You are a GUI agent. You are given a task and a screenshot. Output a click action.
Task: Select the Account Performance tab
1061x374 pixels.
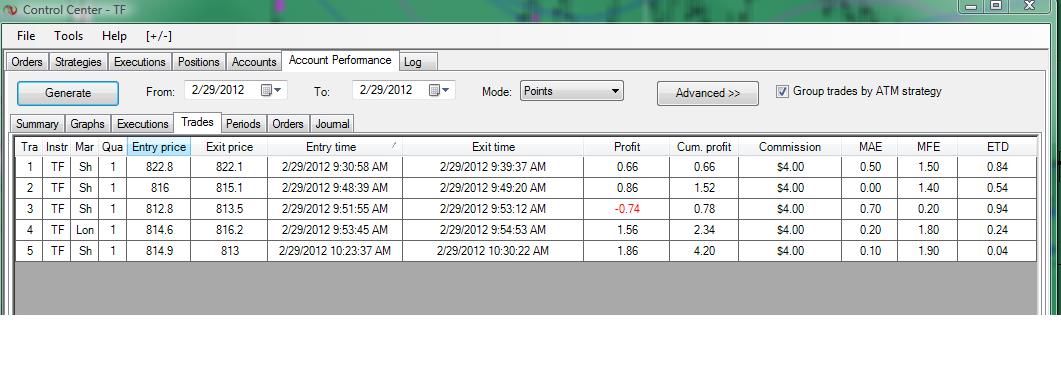pos(340,60)
